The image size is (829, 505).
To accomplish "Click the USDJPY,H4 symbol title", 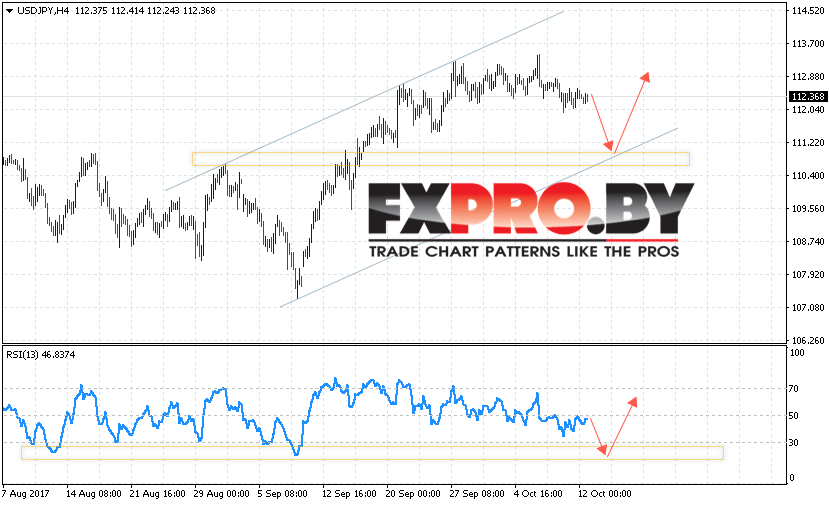I will pyautogui.click(x=43, y=11).
